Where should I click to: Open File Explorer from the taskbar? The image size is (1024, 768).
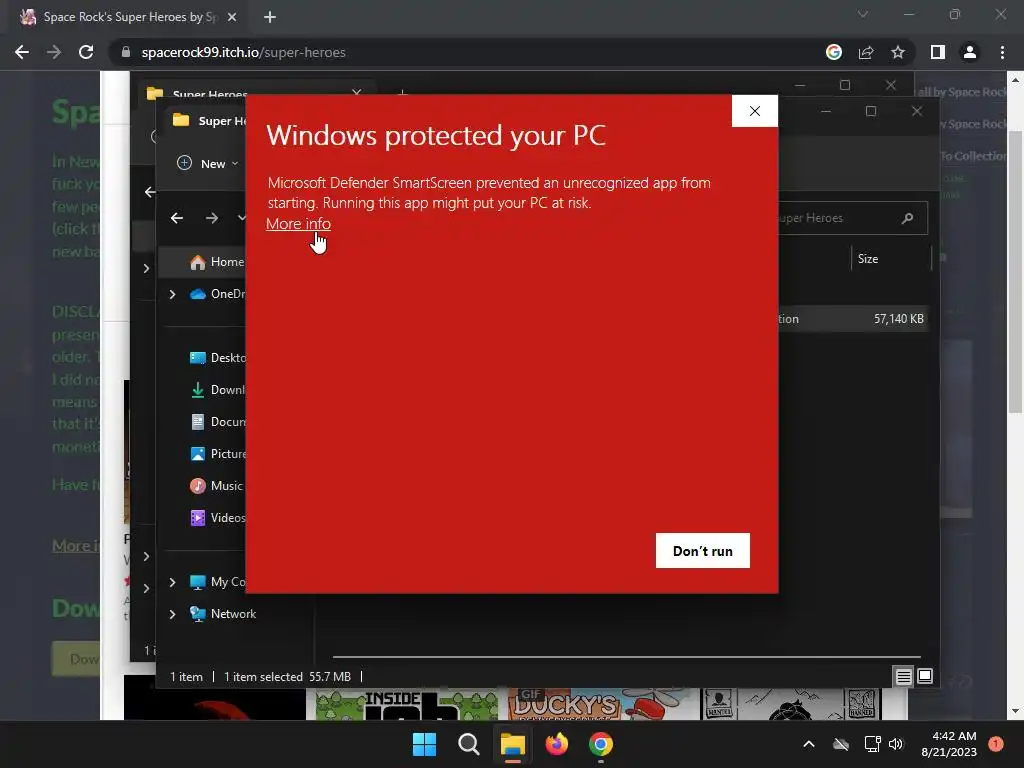click(x=513, y=744)
